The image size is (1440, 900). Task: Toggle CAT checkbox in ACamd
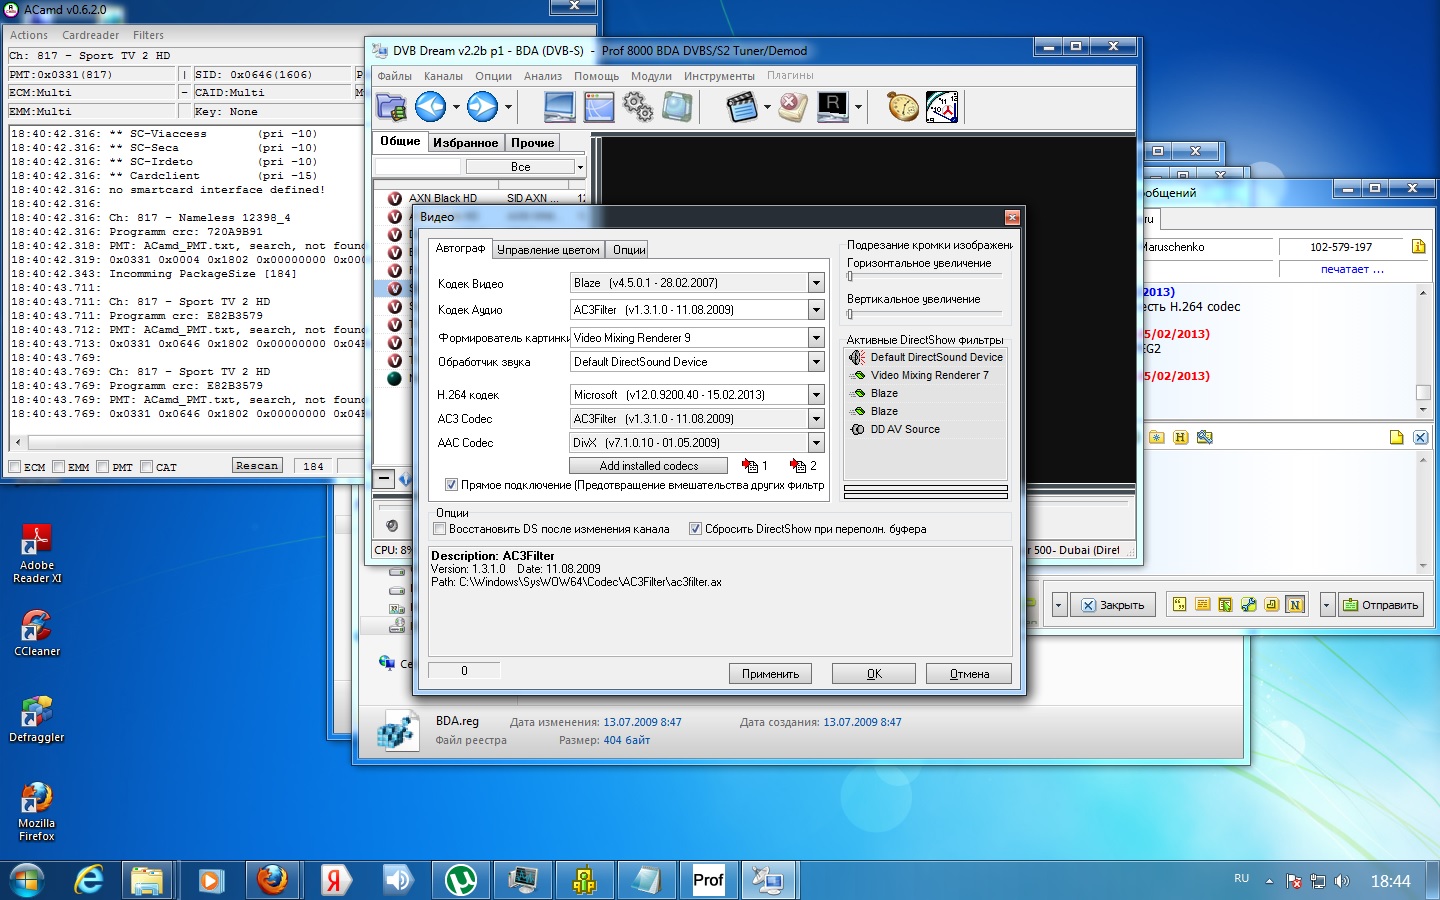tap(147, 467)
